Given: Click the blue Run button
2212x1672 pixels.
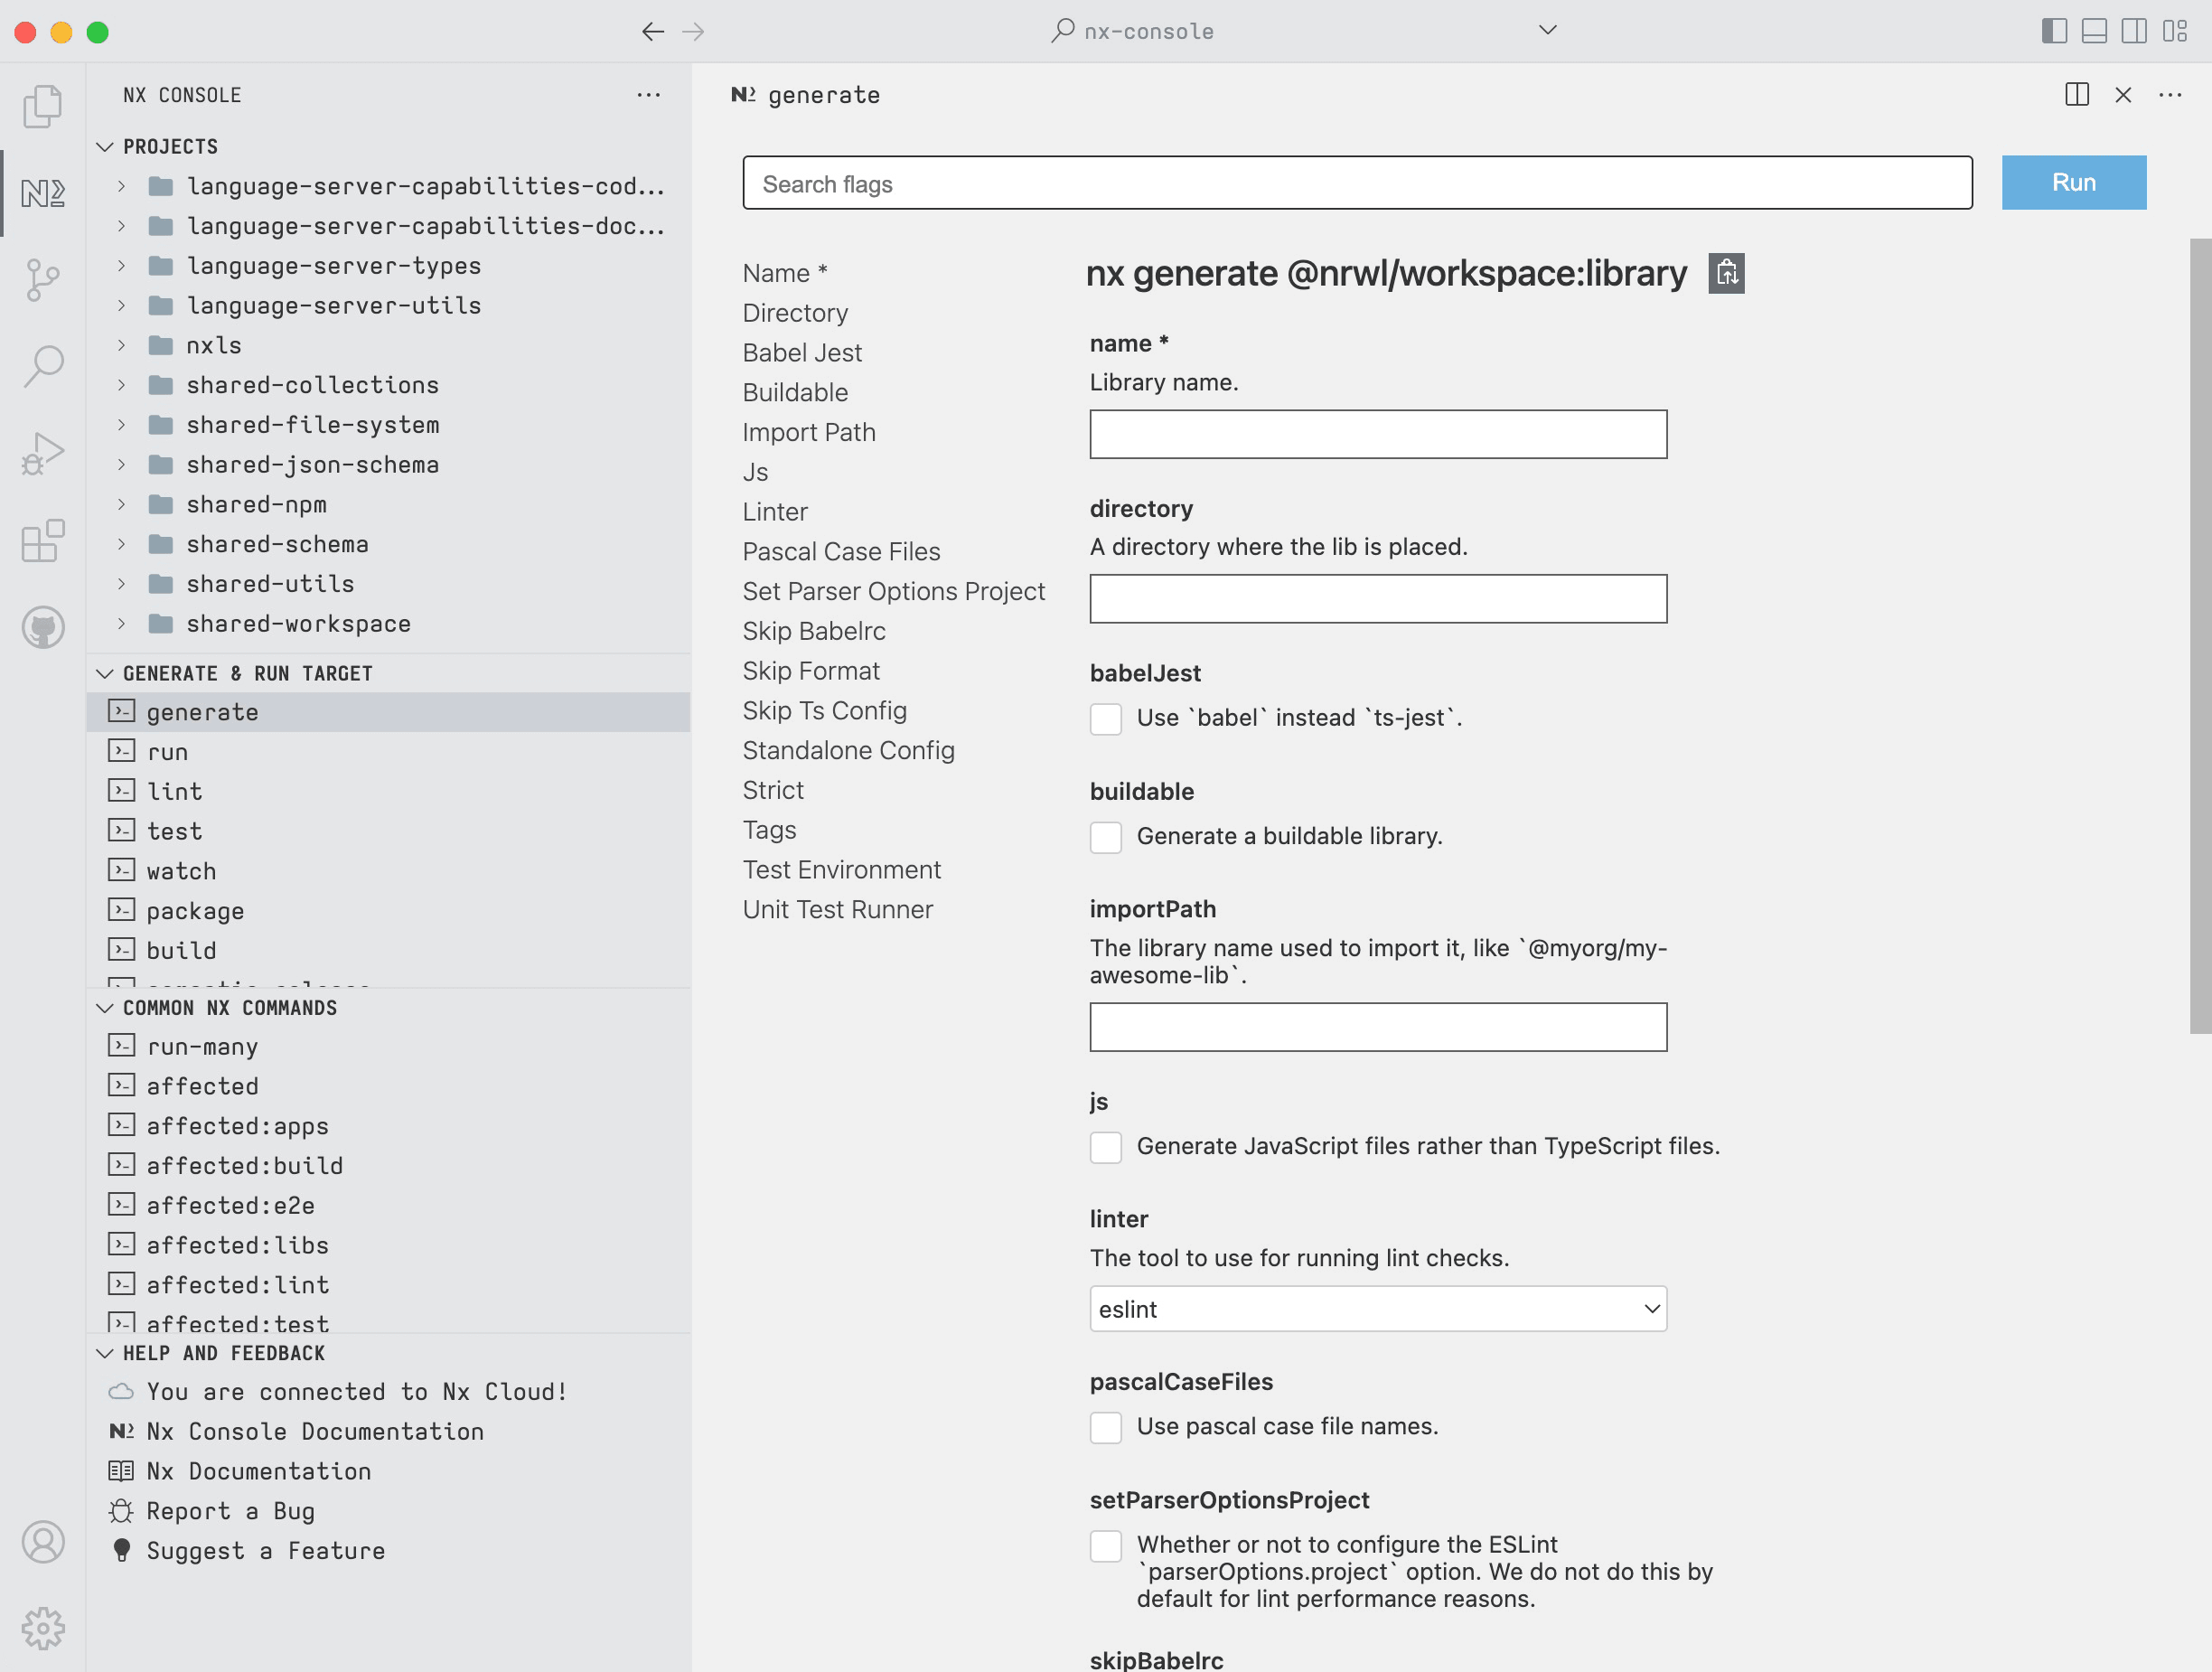Looking at the screenshot, I should click(x=2073, y=182).
